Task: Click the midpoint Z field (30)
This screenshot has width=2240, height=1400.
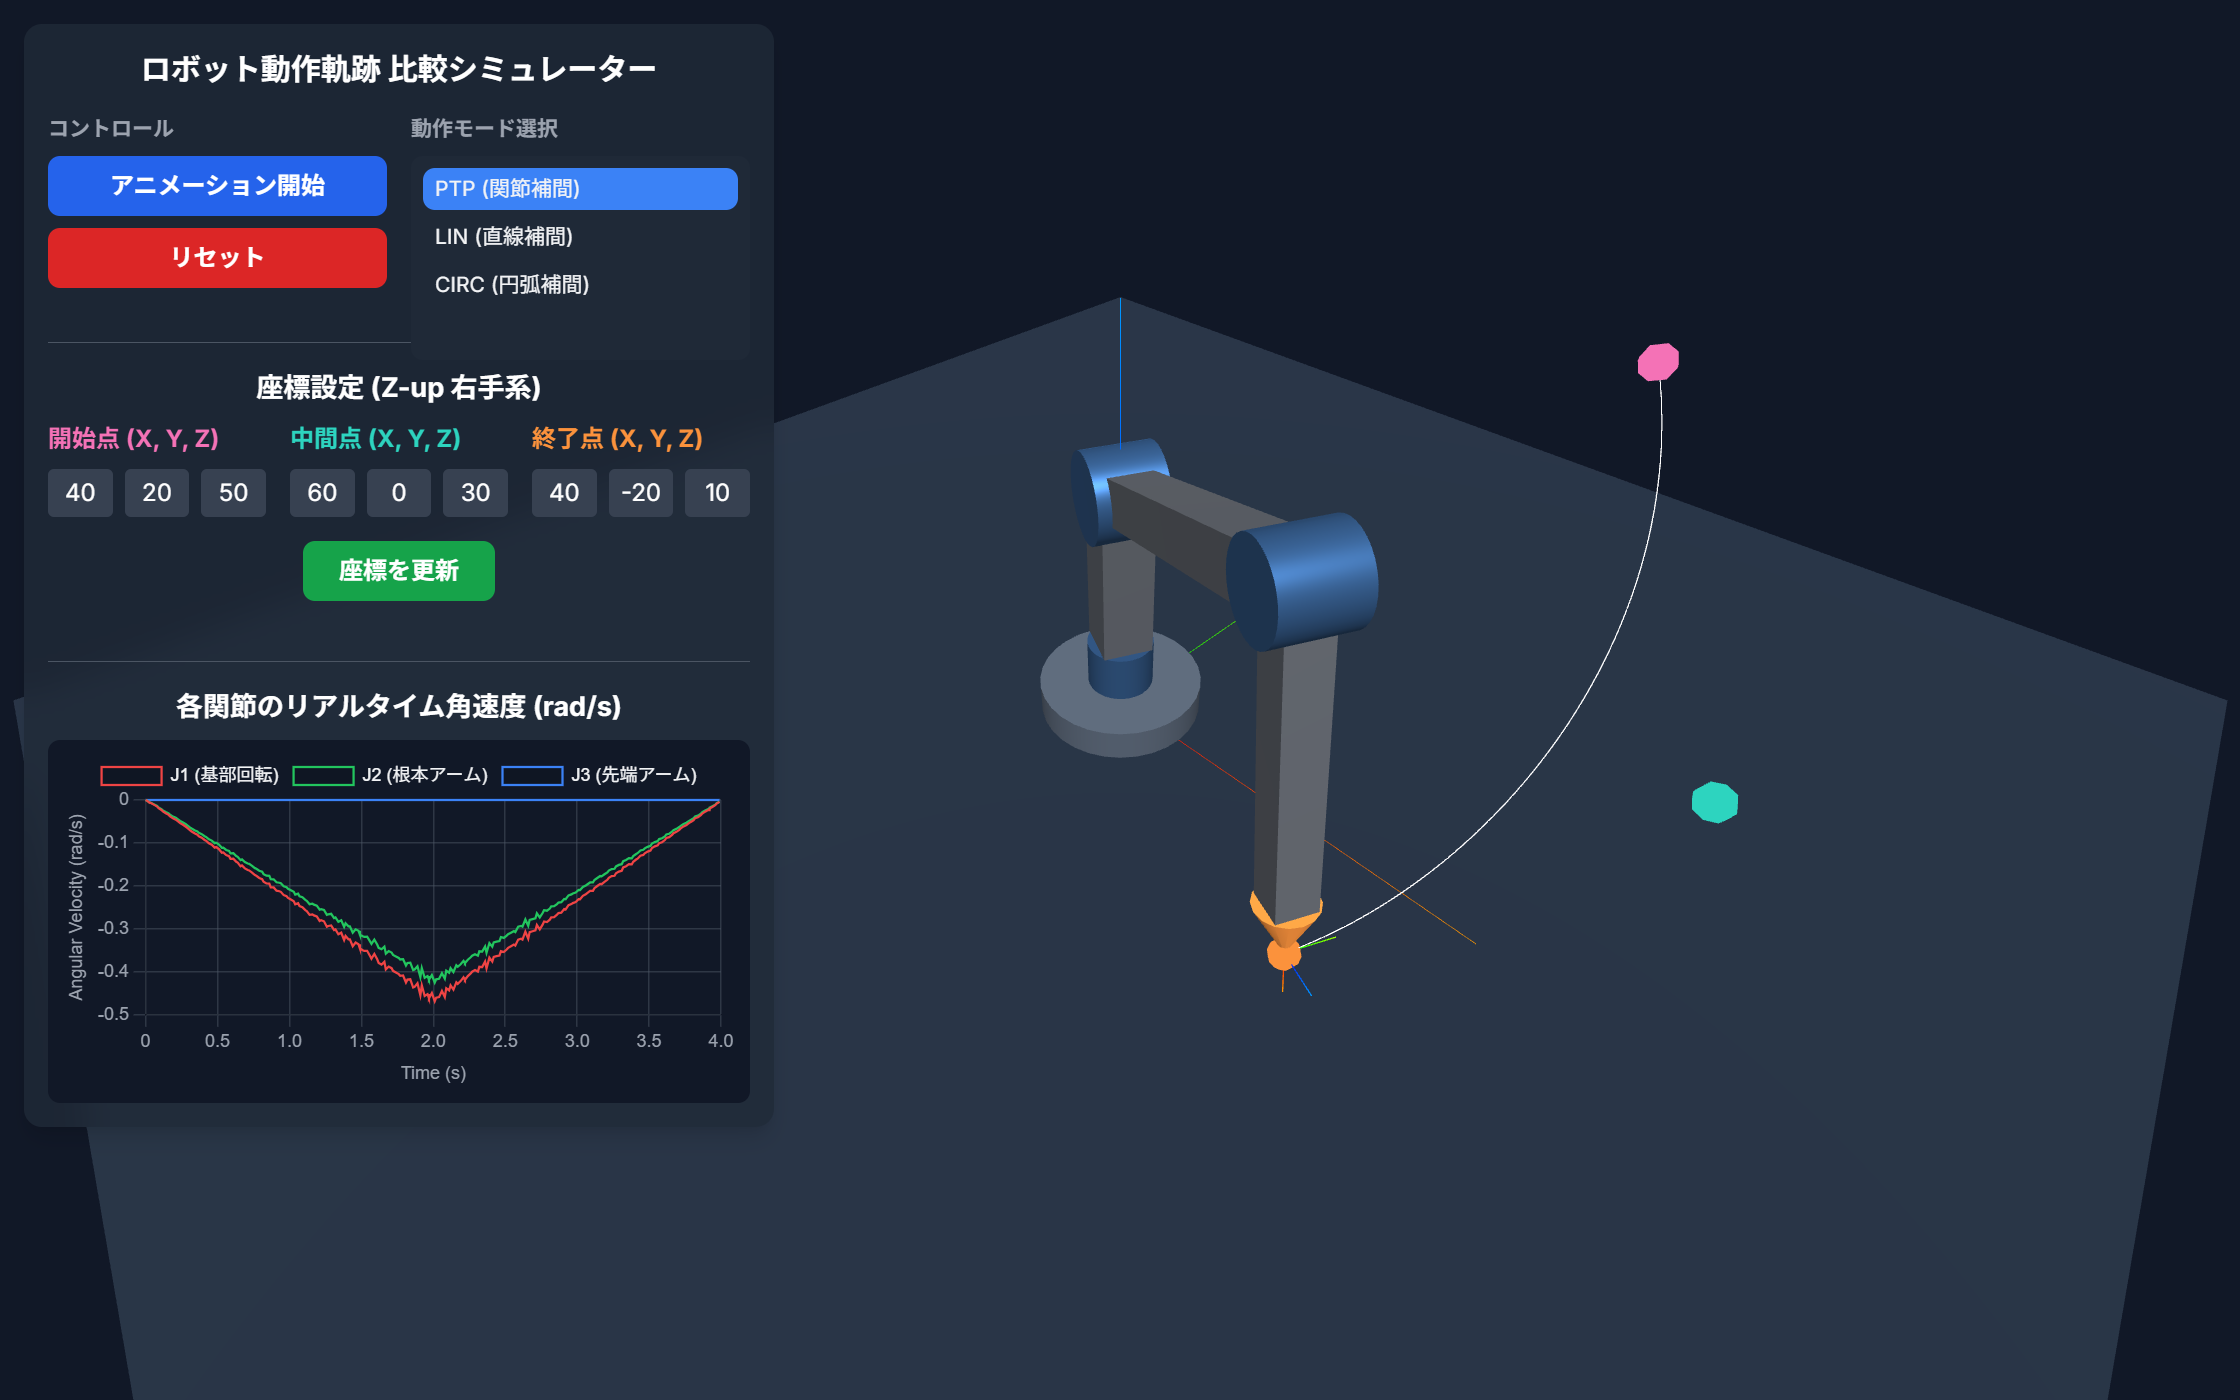Action: (475, 493)
